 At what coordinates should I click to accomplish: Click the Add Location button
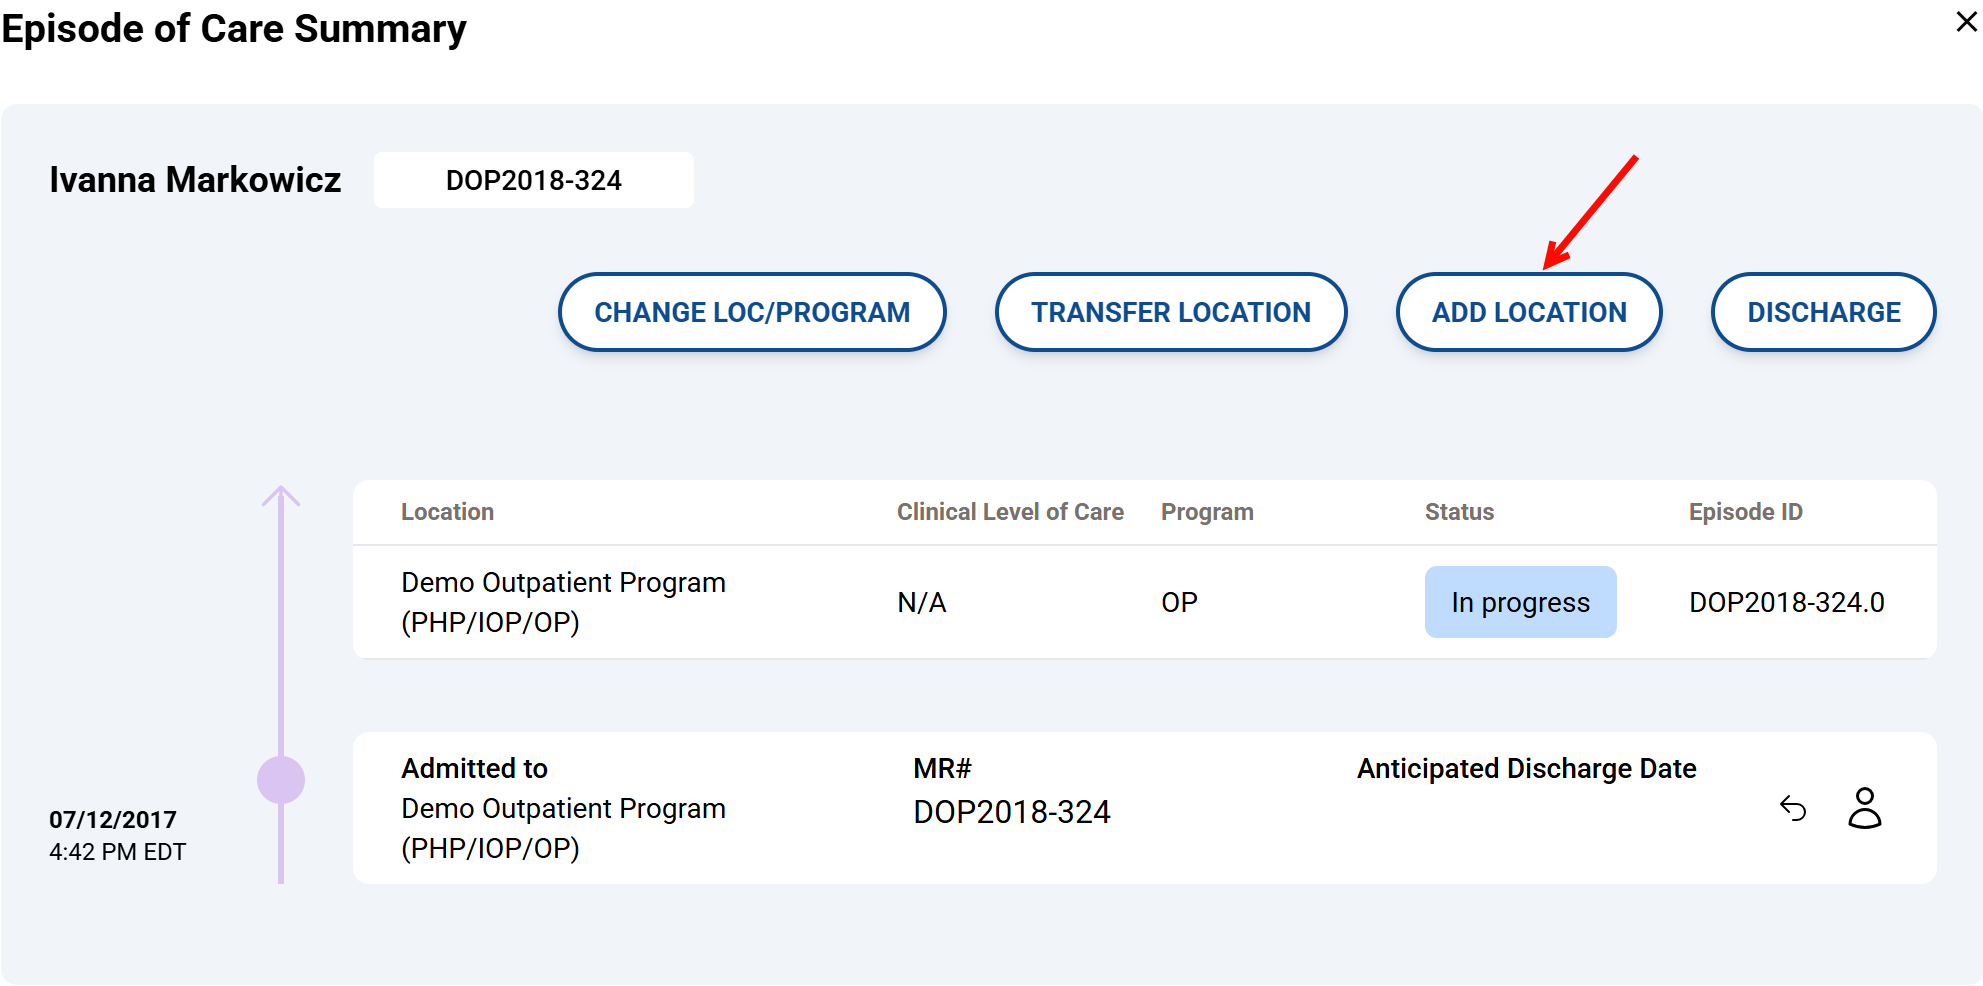pyautogui.click(x=1528, y=312)
